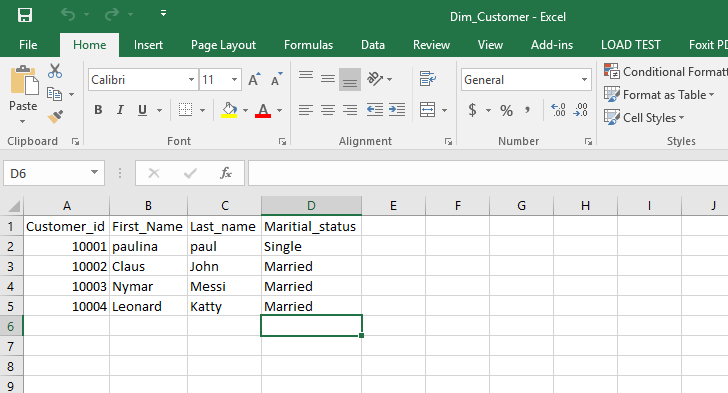This screenshot has height=393, width=728.
Task: Apply percent style formatting
Action: 506,110
